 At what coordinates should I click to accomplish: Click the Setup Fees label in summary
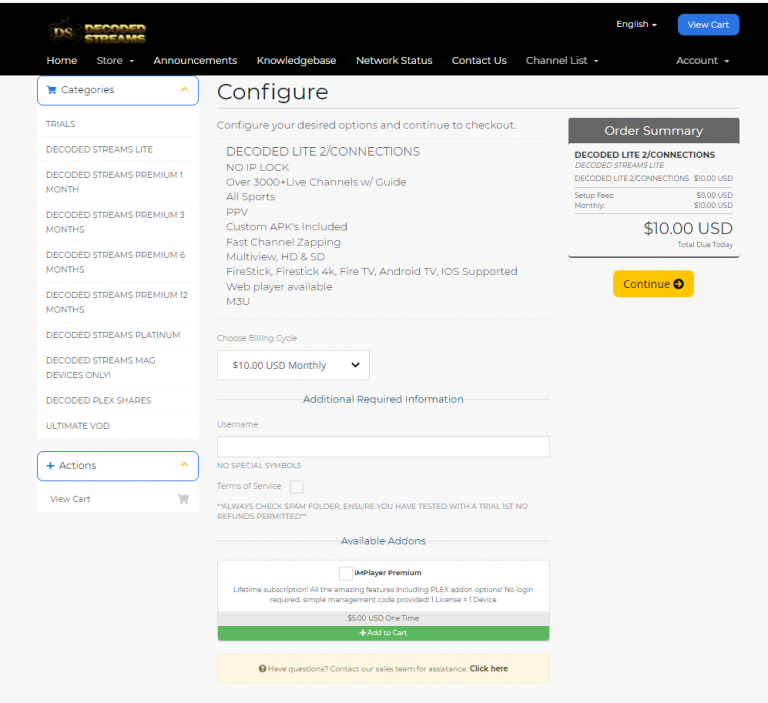(x=594, y=195)
